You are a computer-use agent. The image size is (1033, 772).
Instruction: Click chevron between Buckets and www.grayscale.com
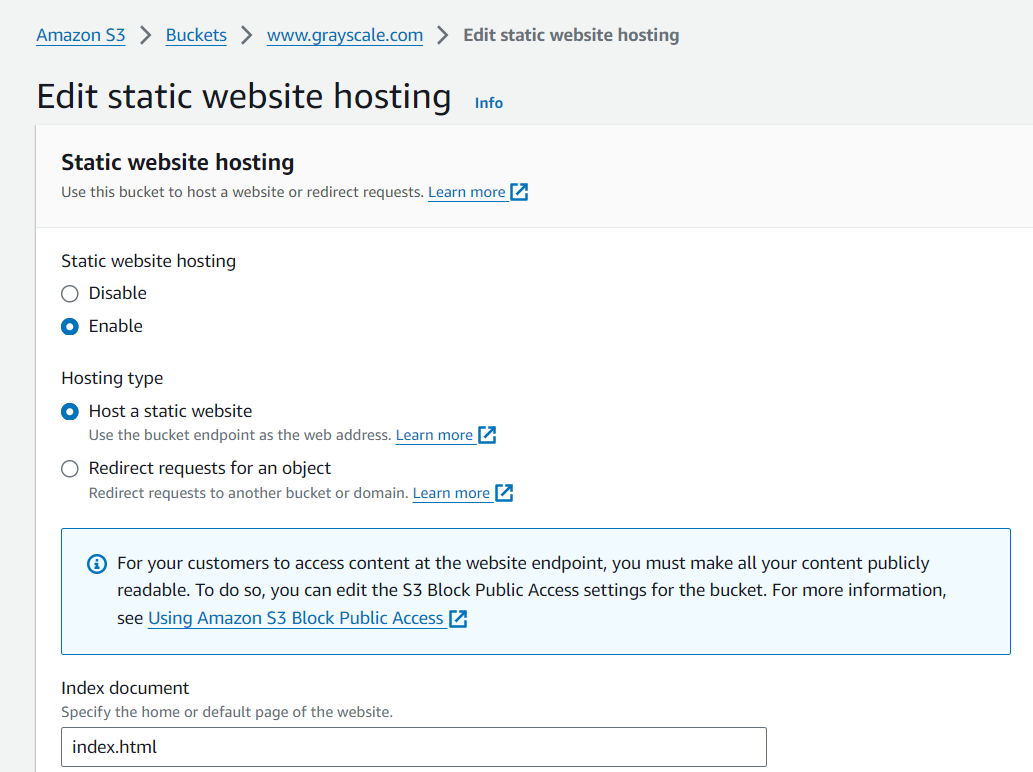pyautogui.click(x=247, y=35)
